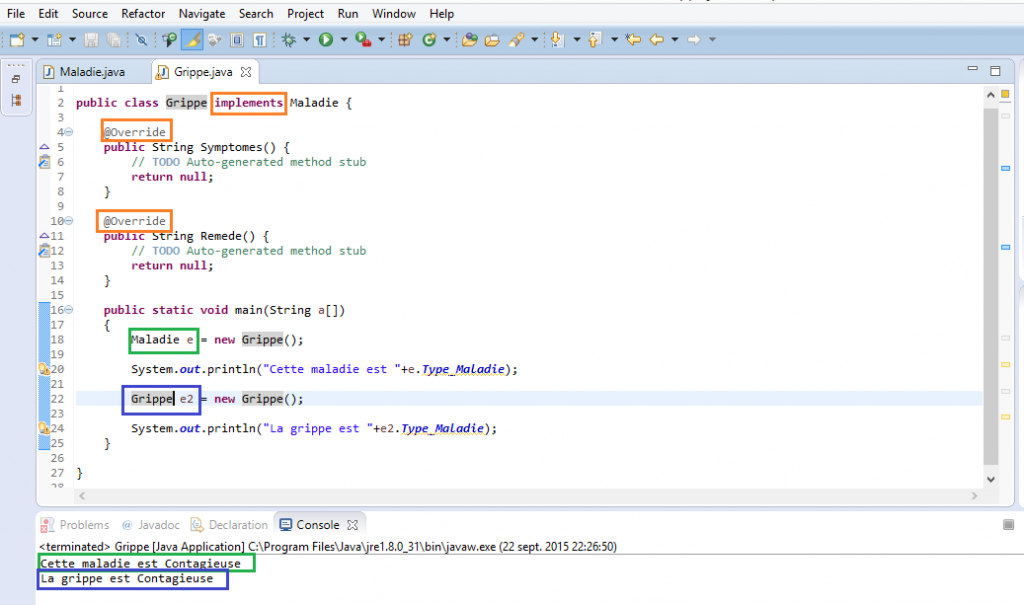Toggle Show Whitespace Characters

[x=259, y=40]
